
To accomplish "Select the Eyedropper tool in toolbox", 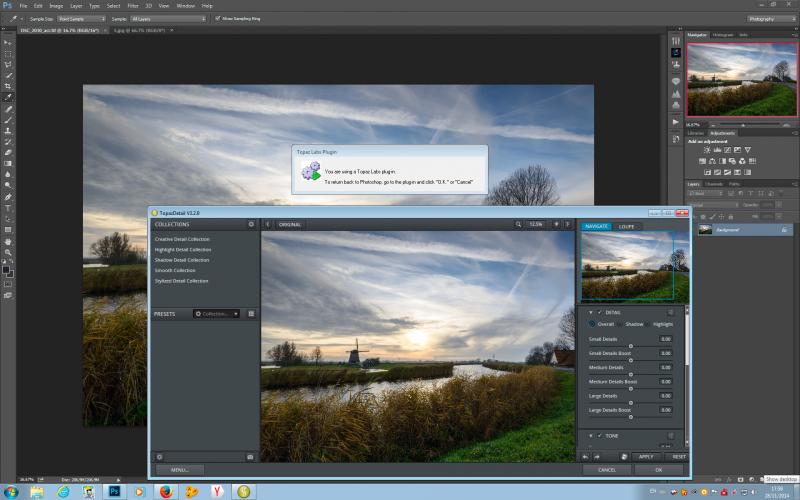I will (8, 97).
